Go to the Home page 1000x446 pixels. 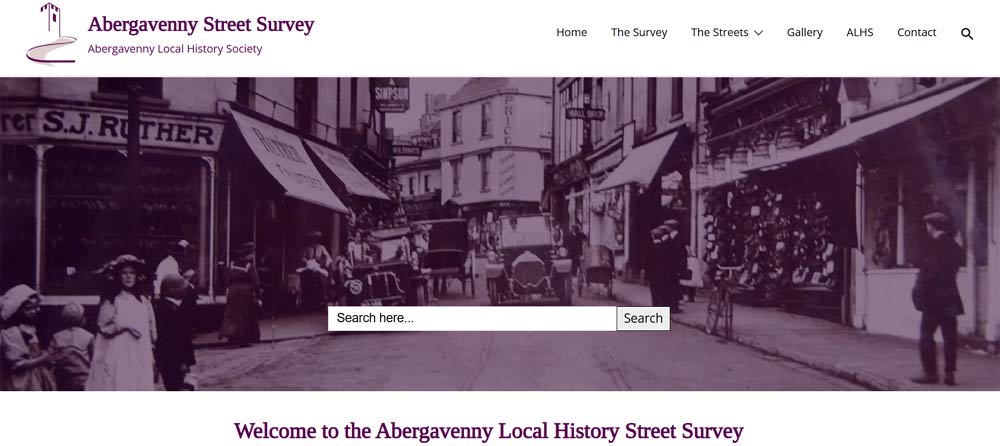coord(571,33)
